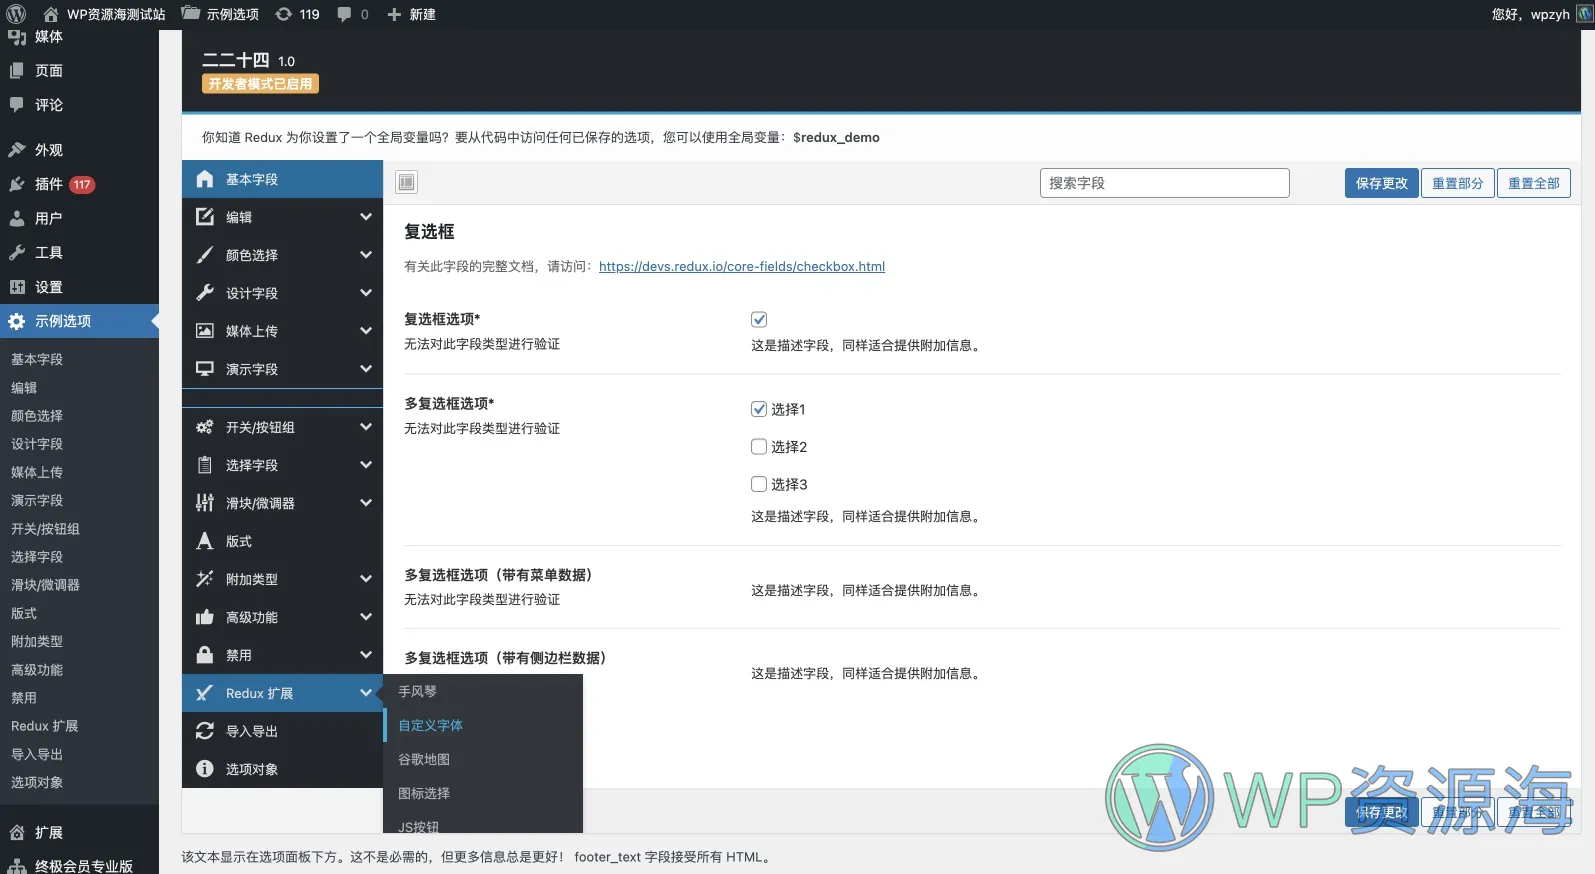Click the sliders icon of 滑块/微调器
This screenshot has width=1595, height=874.
point(205,503)
